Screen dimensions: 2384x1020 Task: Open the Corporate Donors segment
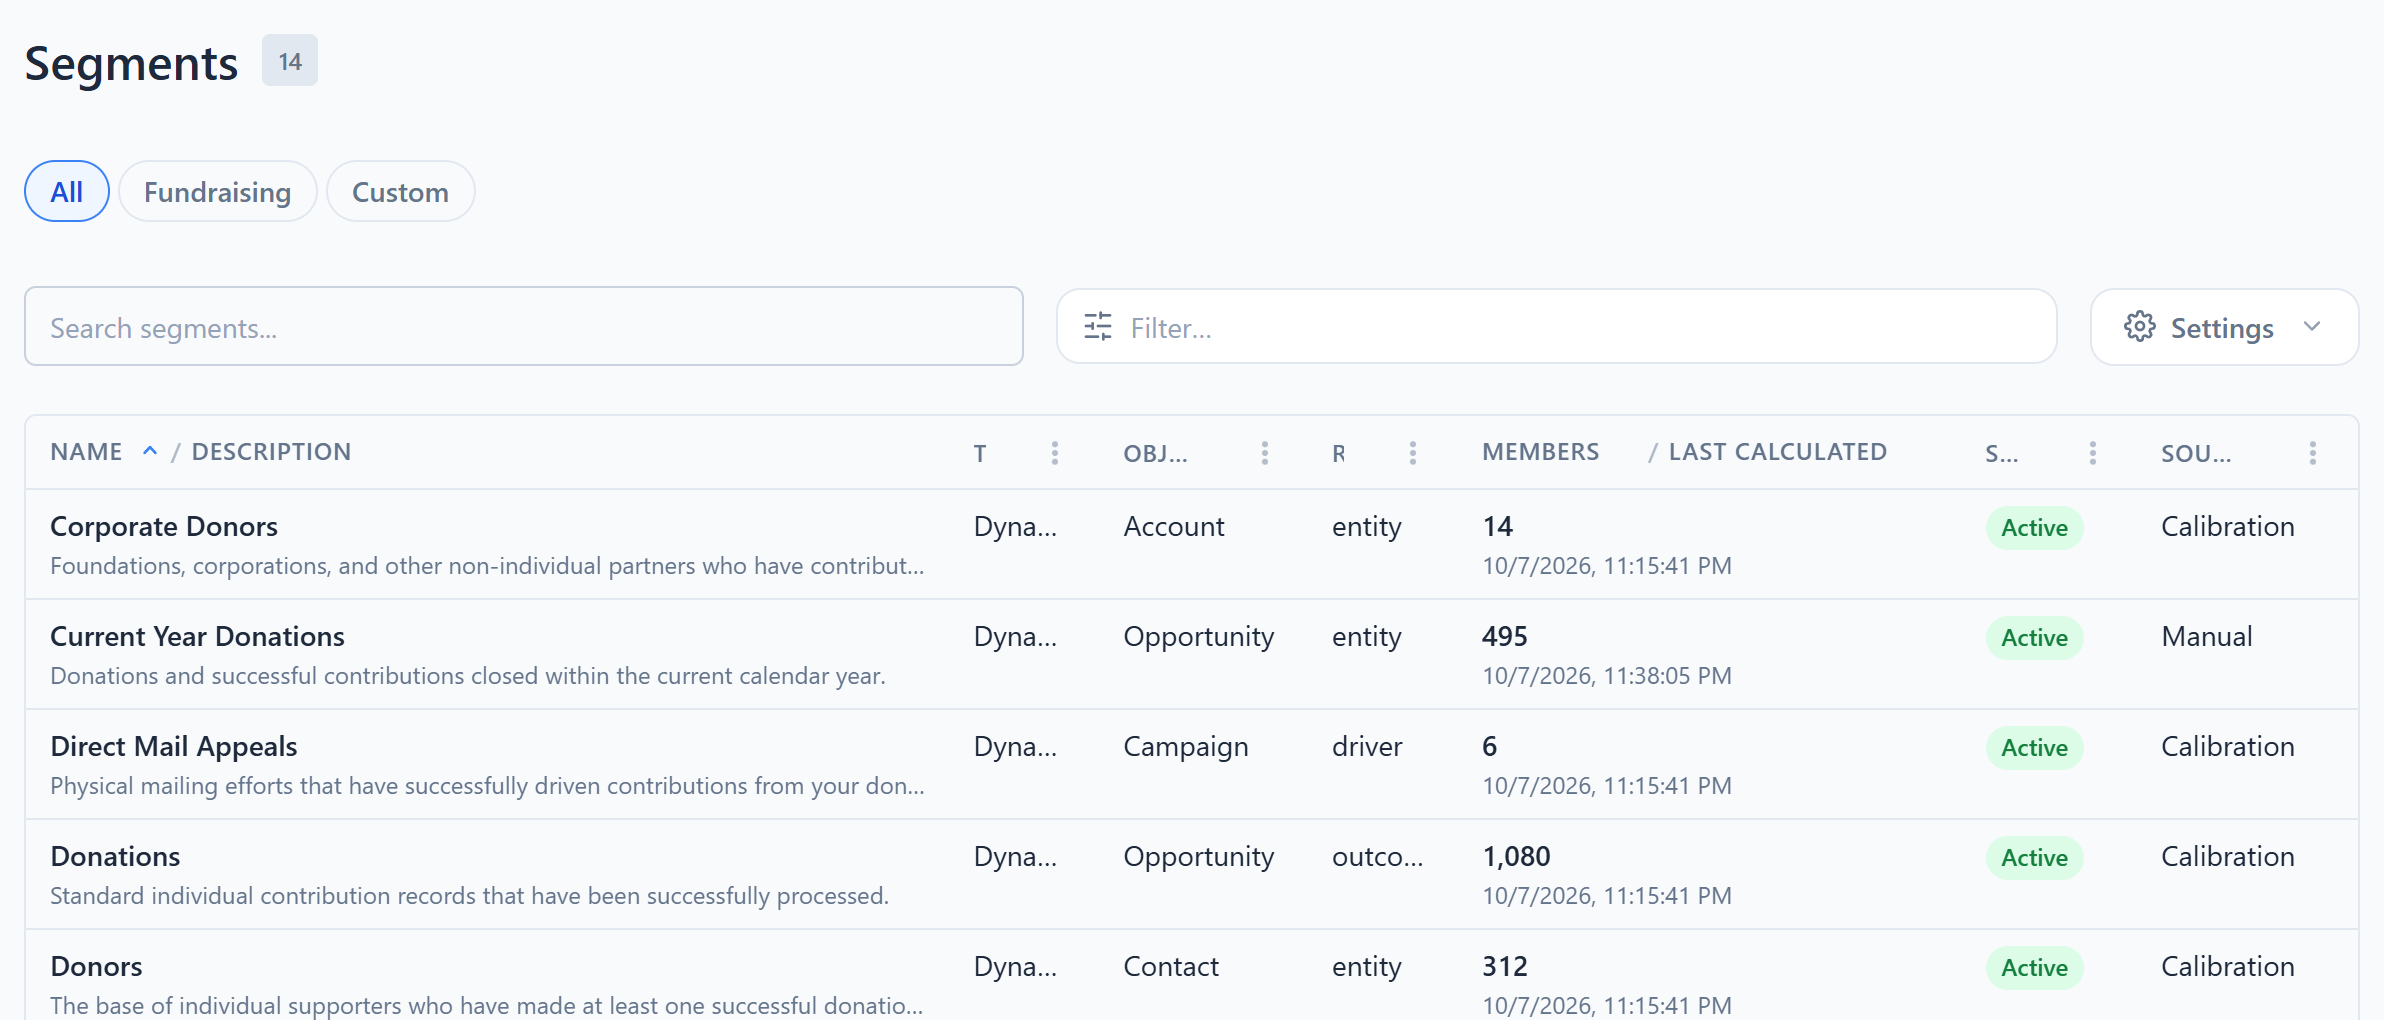click(164, 526)
